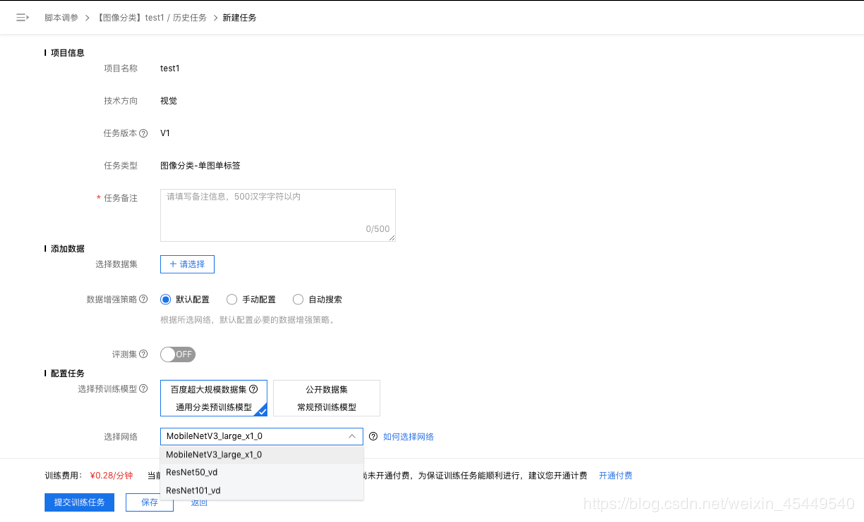Click the 保存 button
The width and height of the screenshot is (864, 522).
tap(149, 502)
